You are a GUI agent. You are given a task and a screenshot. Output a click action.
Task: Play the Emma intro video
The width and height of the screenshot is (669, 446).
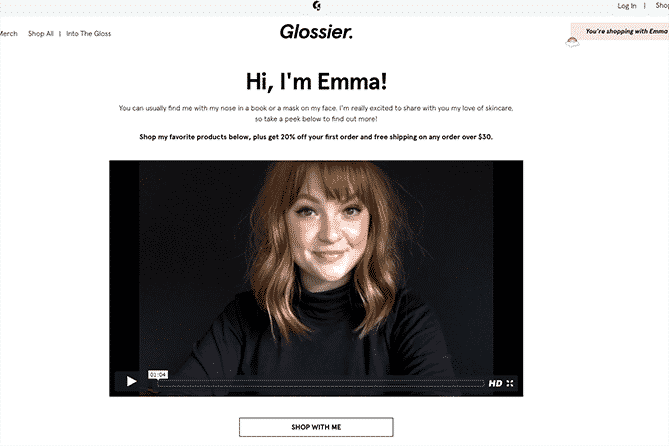(131, 381)
